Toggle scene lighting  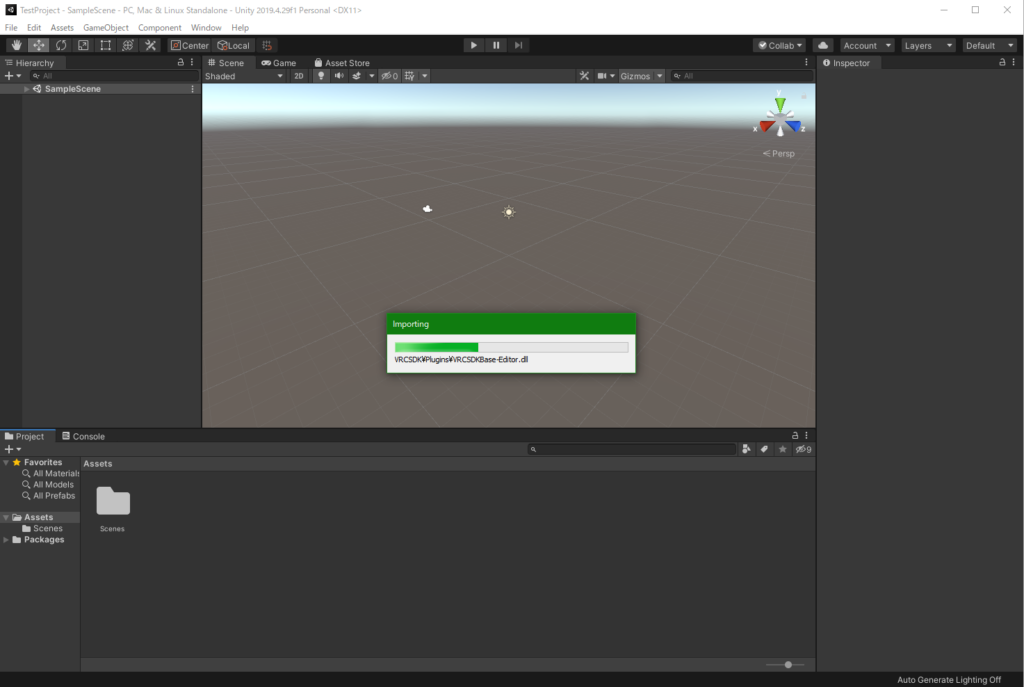[x=321, y=76]
